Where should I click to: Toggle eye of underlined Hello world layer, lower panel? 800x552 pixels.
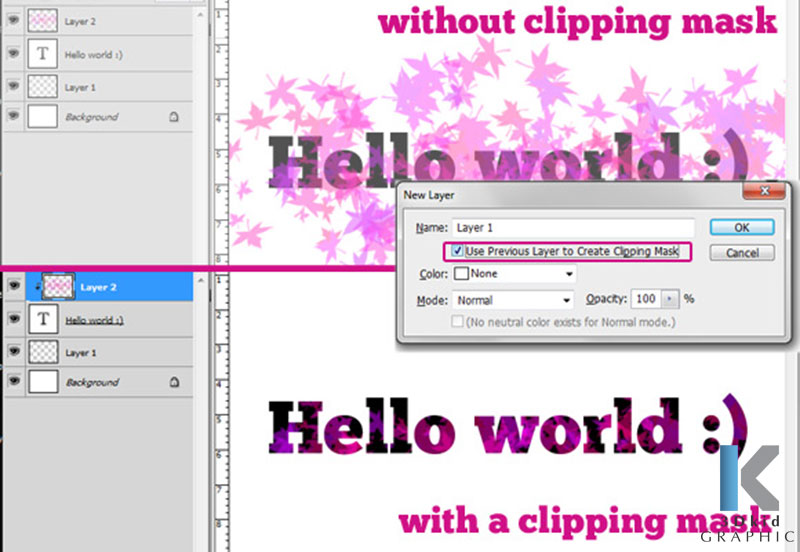point(13,318)
